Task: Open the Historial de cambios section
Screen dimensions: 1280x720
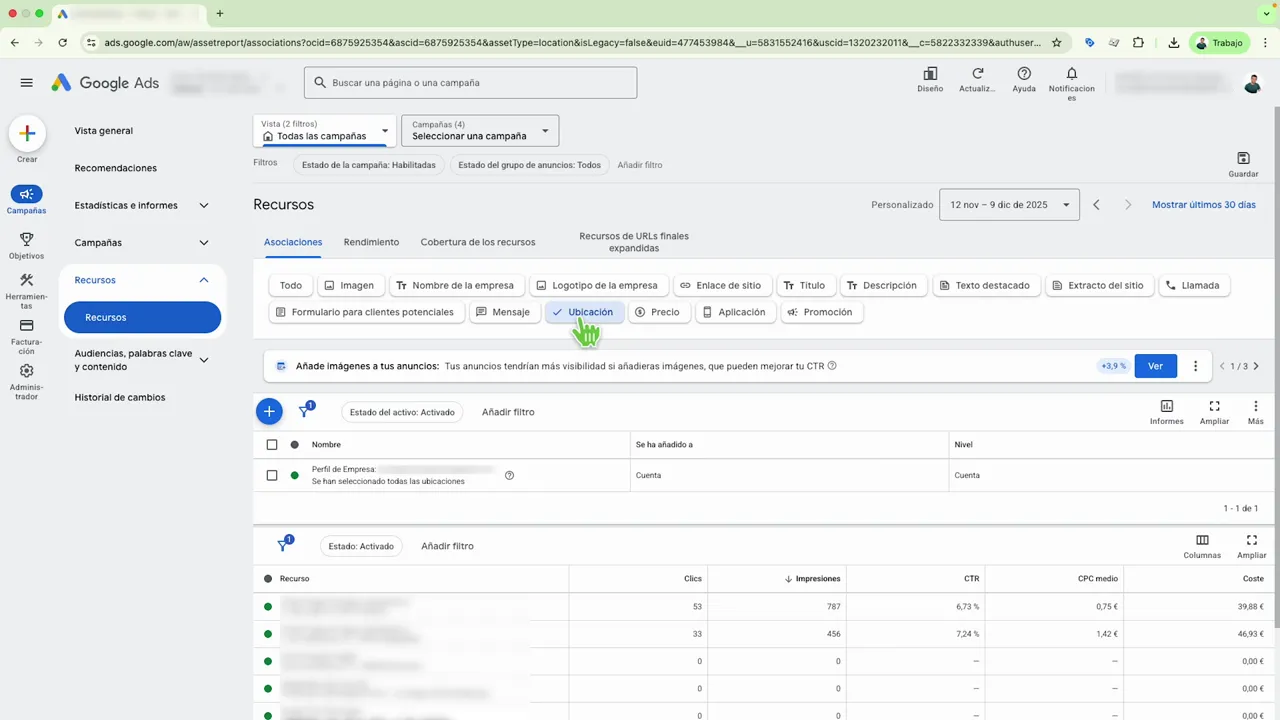Action: (119, 397)
